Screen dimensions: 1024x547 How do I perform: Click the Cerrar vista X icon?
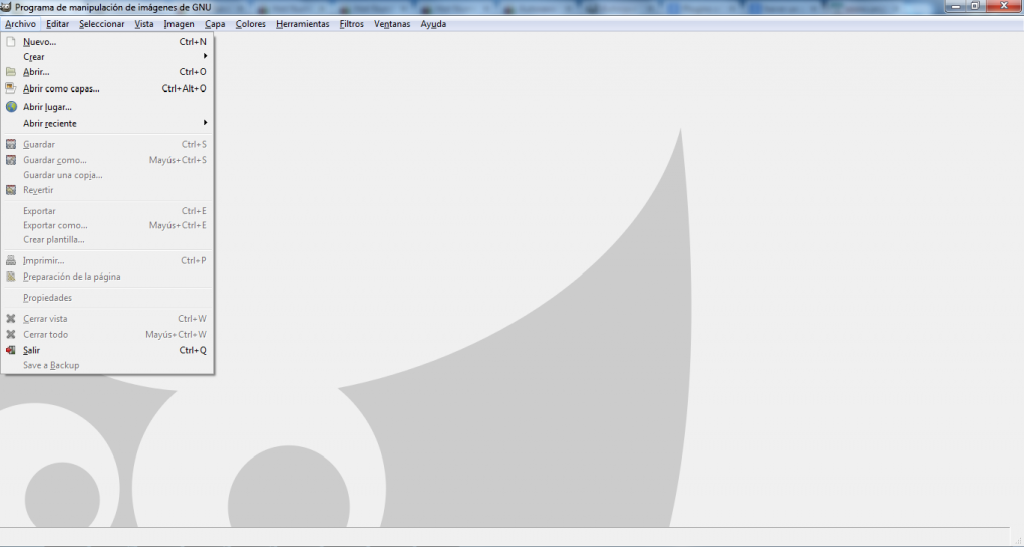coord(11,319)
